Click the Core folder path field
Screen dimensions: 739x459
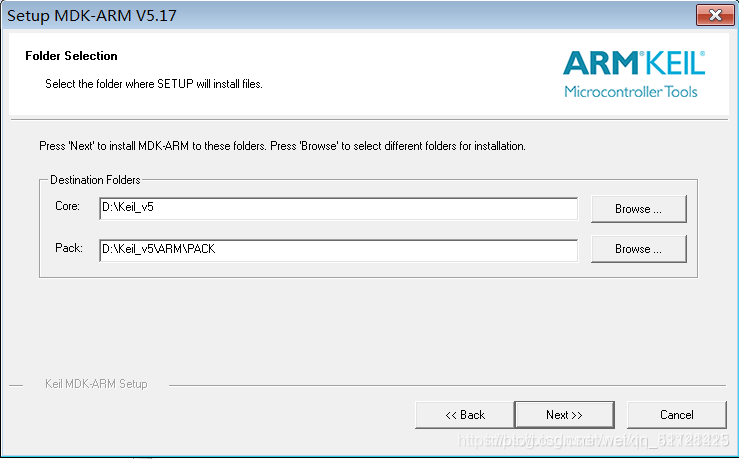tap(338, 208)
